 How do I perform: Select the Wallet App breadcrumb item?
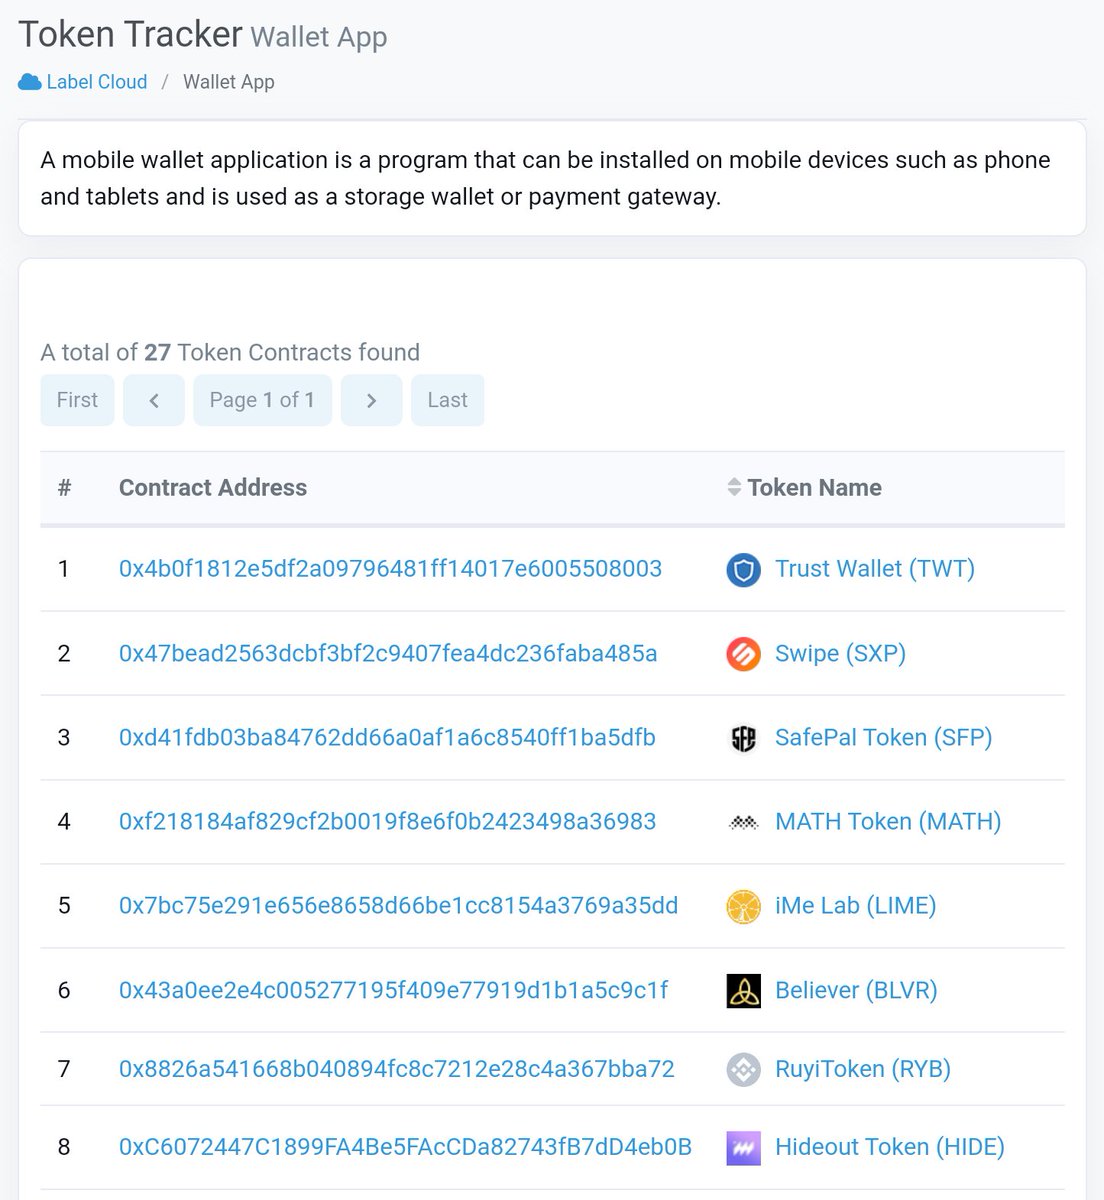[x=228, y=81]
